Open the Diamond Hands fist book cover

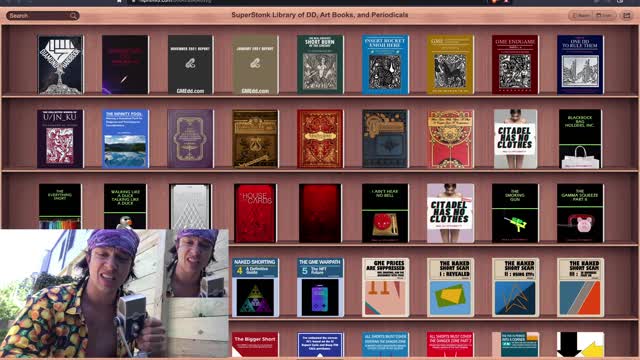click(x=60, y=65)
